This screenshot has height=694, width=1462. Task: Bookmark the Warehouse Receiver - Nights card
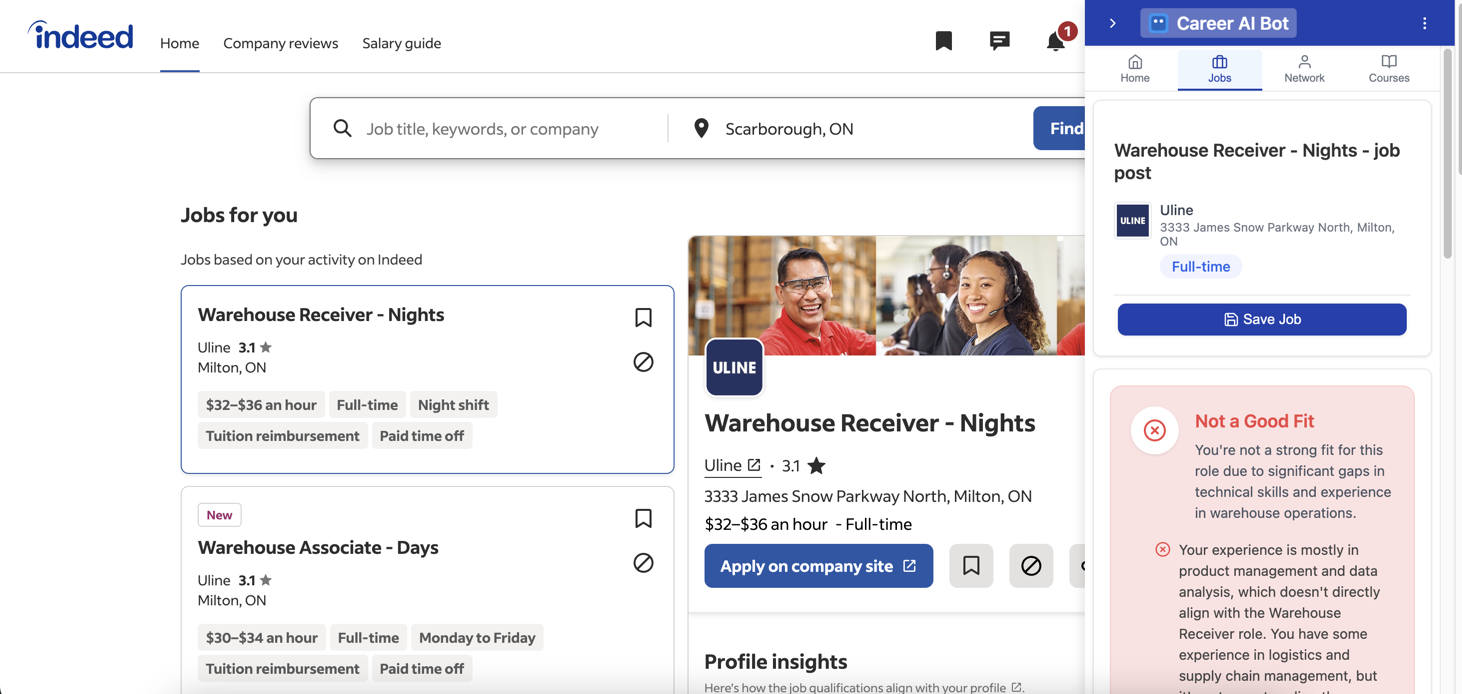643,318
